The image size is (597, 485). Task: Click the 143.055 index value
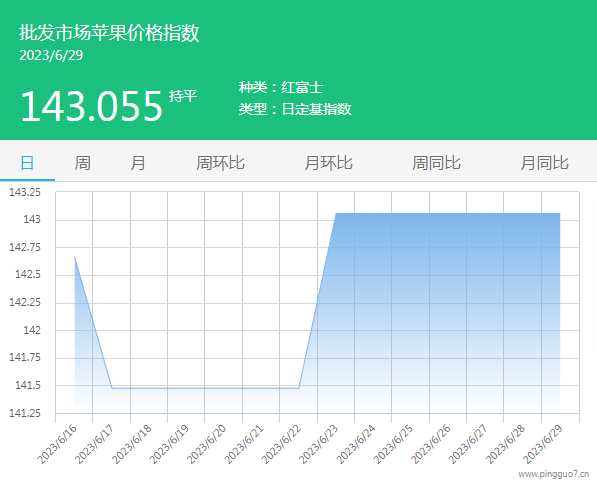coord(91,106)
